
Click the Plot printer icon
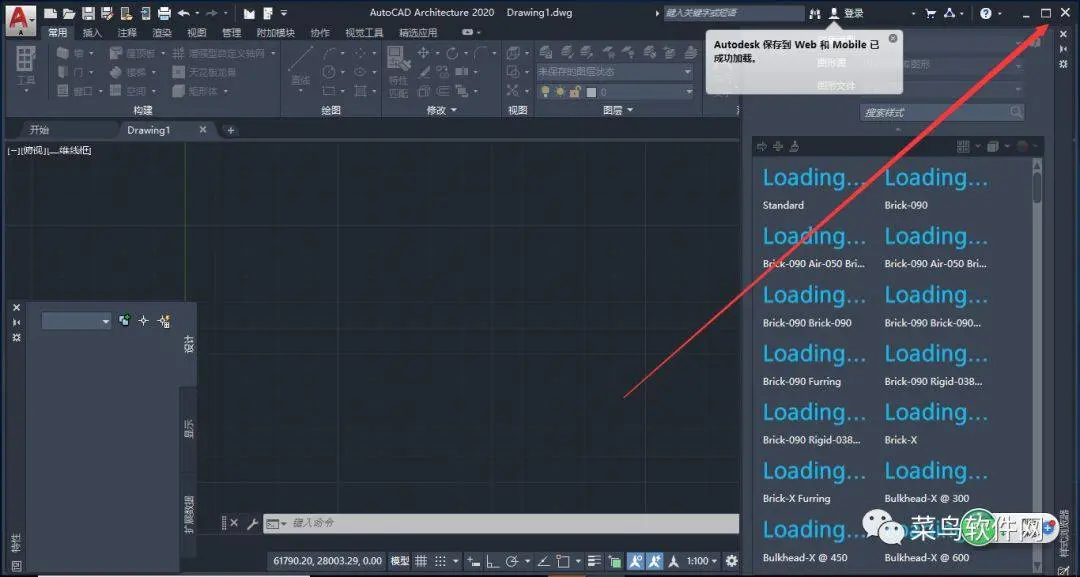click(164, 13)
